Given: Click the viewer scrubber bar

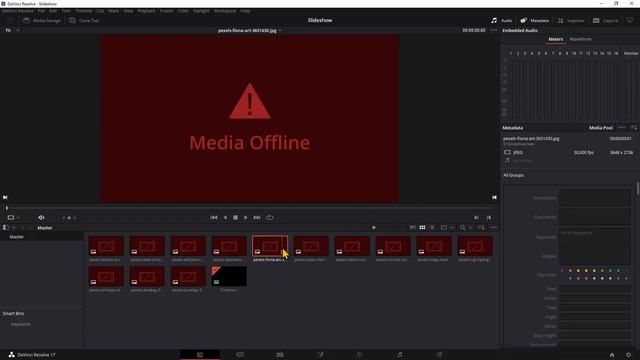Looking at the screenshot, I should click(x=249, y=208).
